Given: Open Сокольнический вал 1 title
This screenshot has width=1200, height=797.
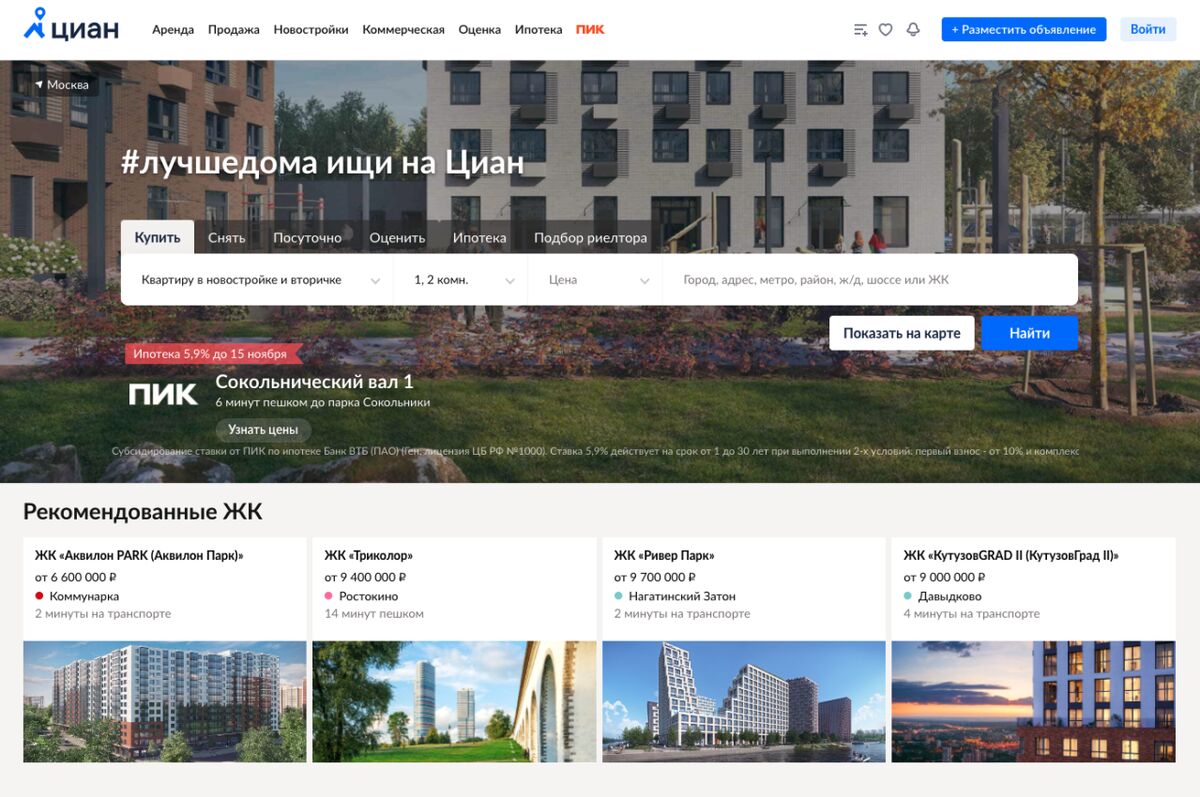Looking at the screenshot, I should 314,382.
